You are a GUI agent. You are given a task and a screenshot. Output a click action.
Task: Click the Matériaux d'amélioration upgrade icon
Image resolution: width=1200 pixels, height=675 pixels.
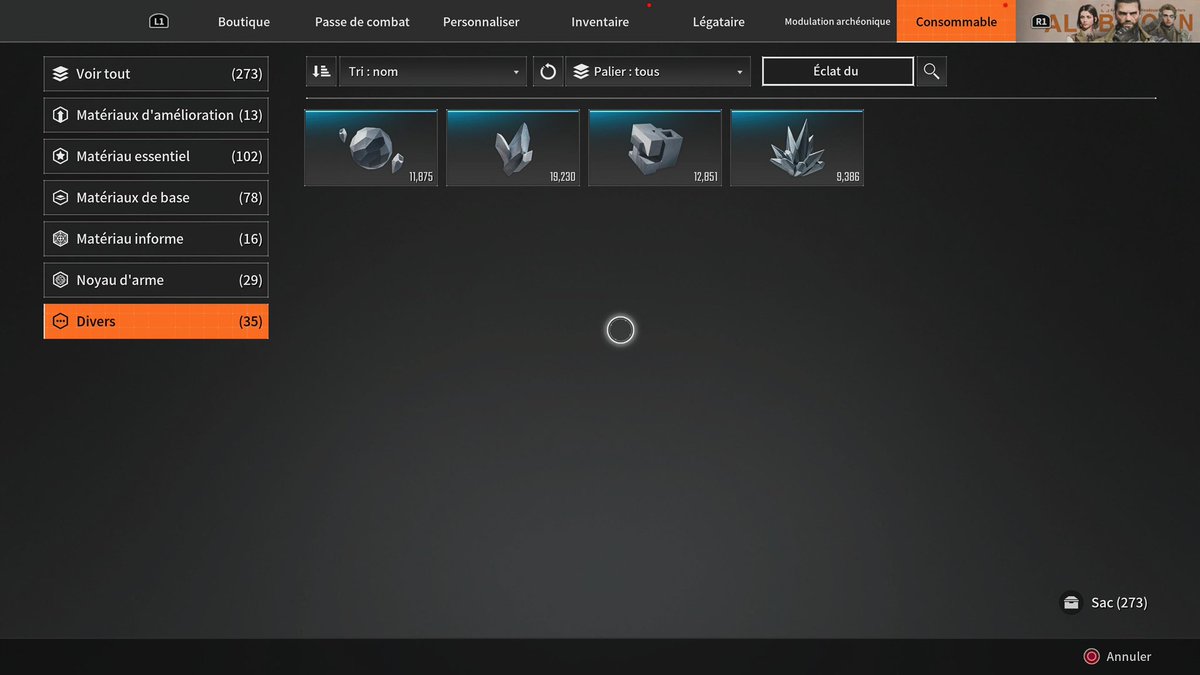tap(60, 115)
